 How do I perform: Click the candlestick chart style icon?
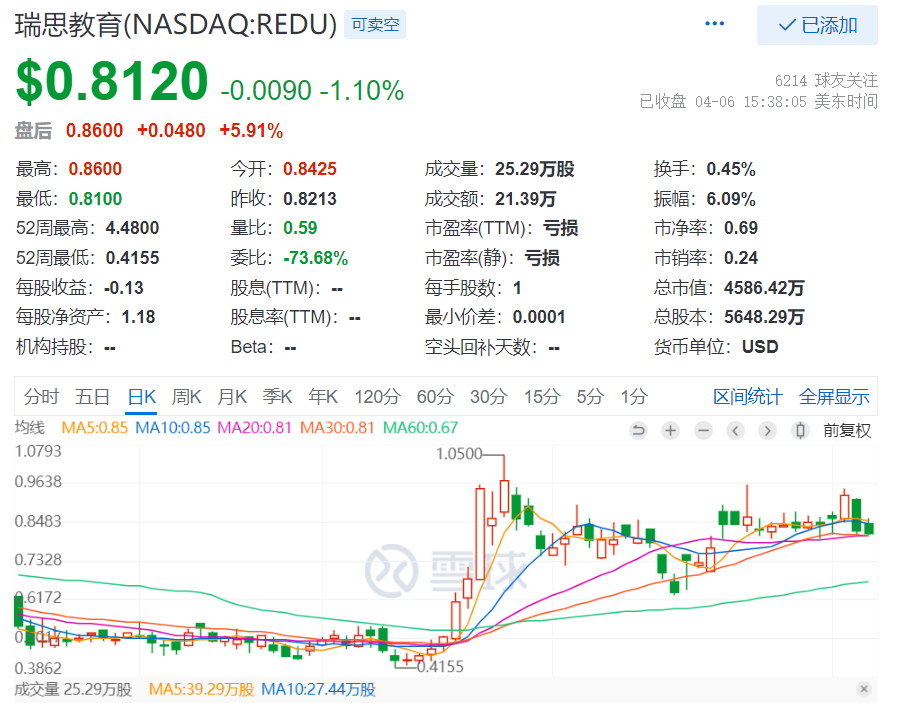tap(799, 431)
